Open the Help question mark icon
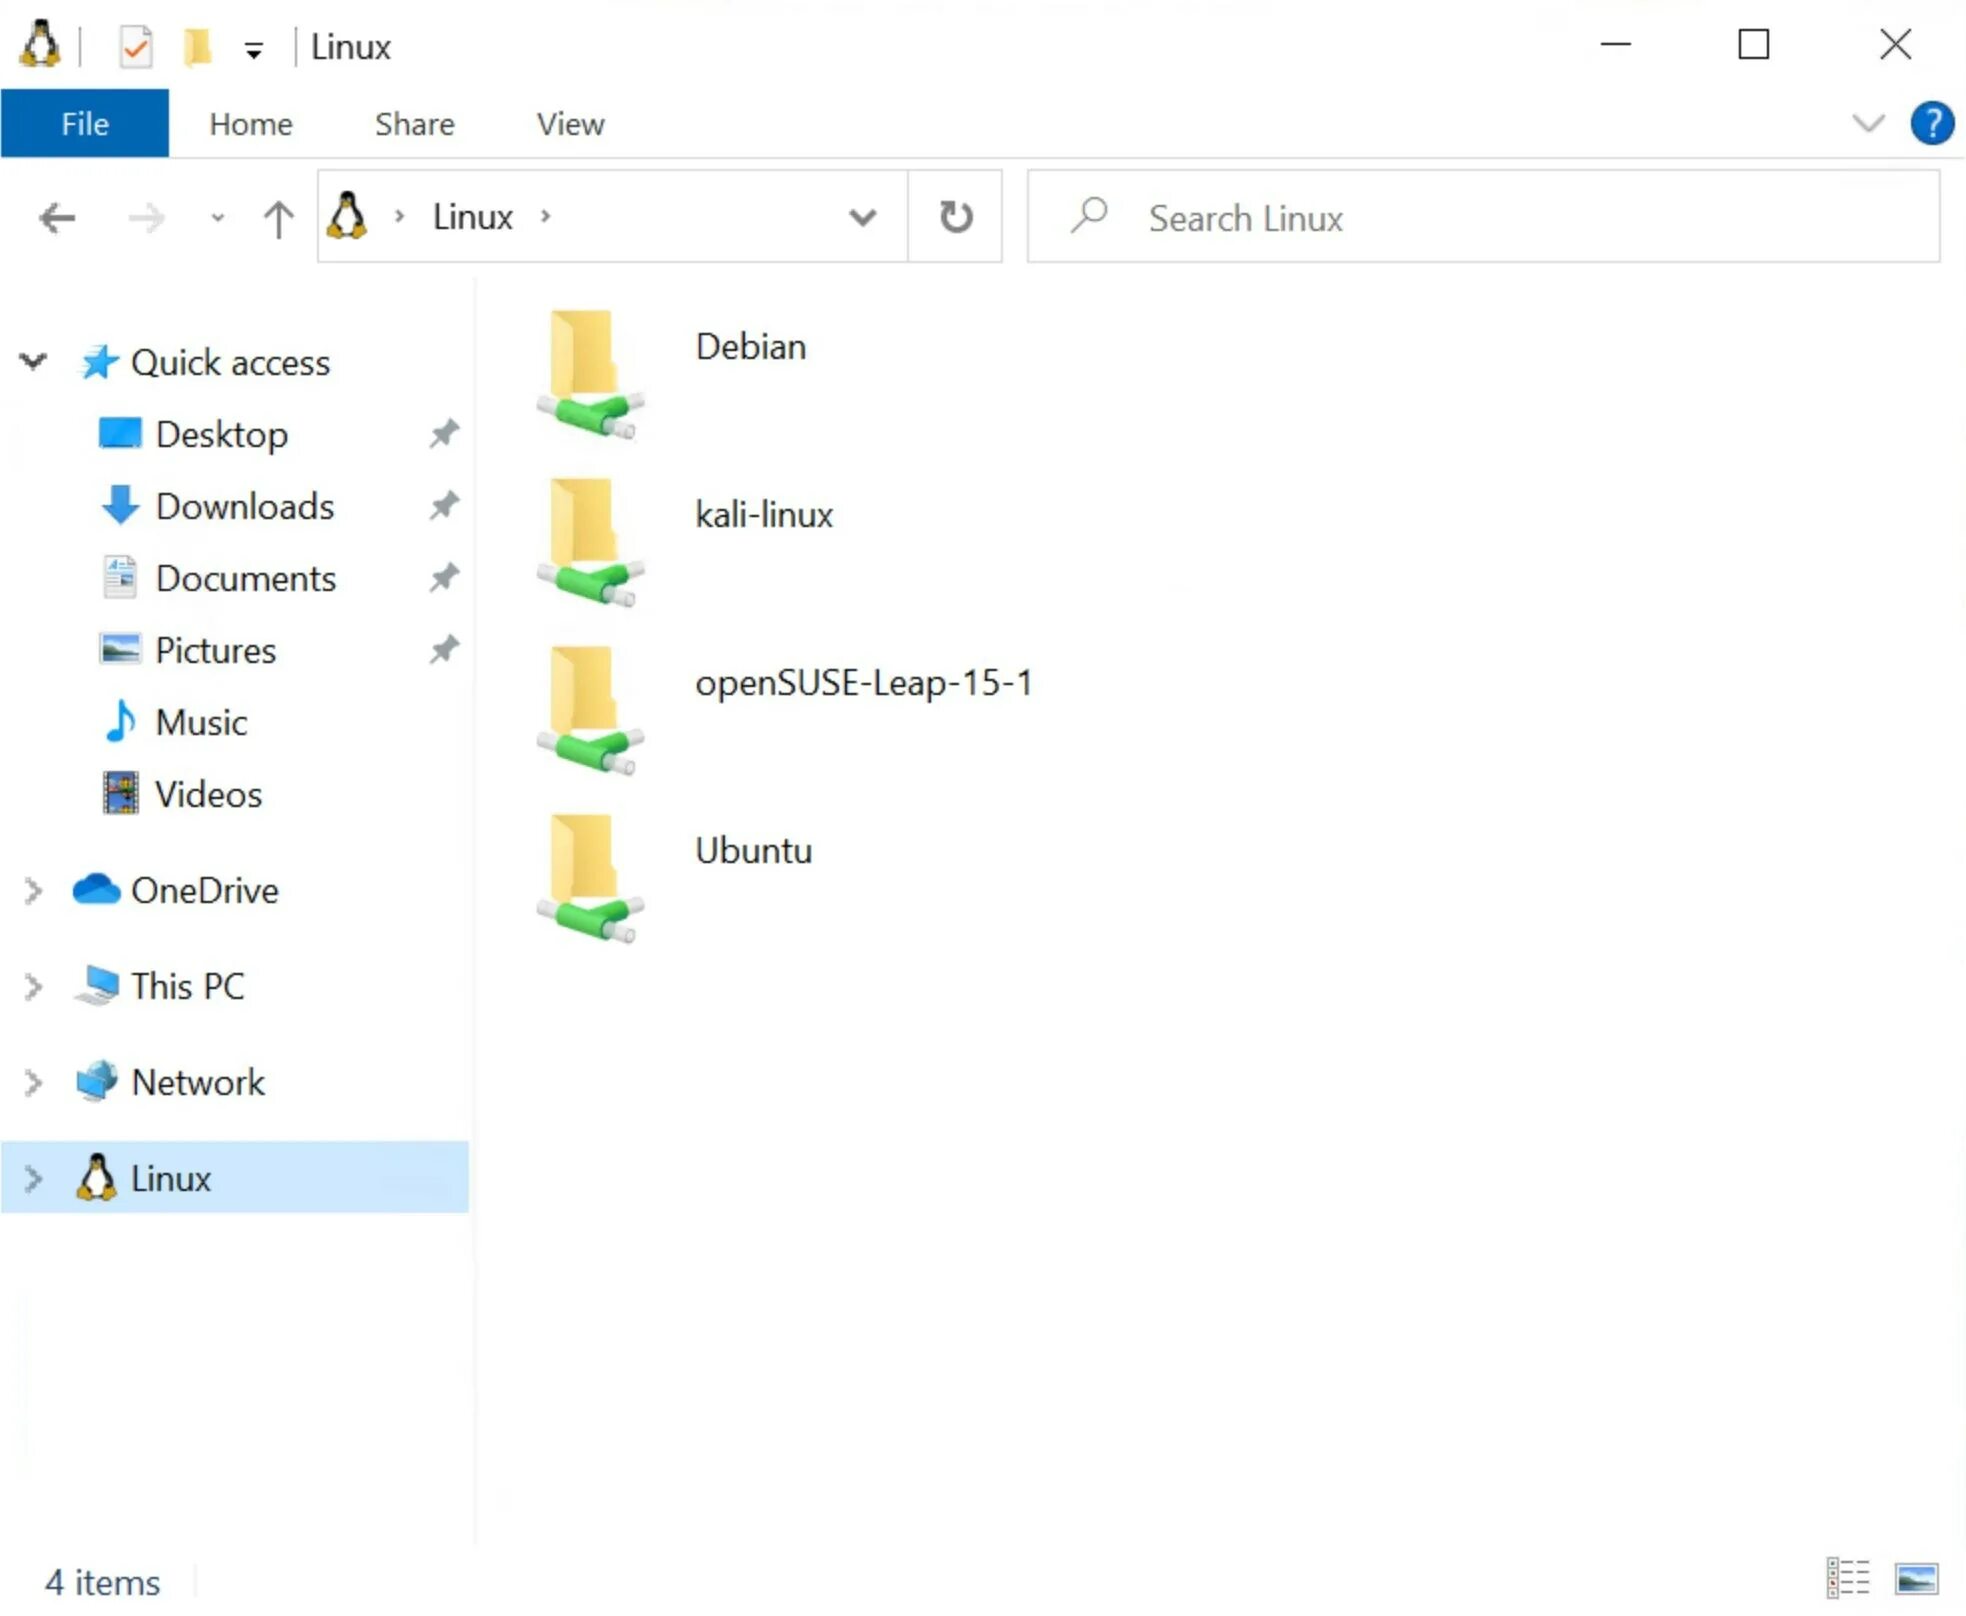1966x1616 pixels. (x=1931, y=124)
